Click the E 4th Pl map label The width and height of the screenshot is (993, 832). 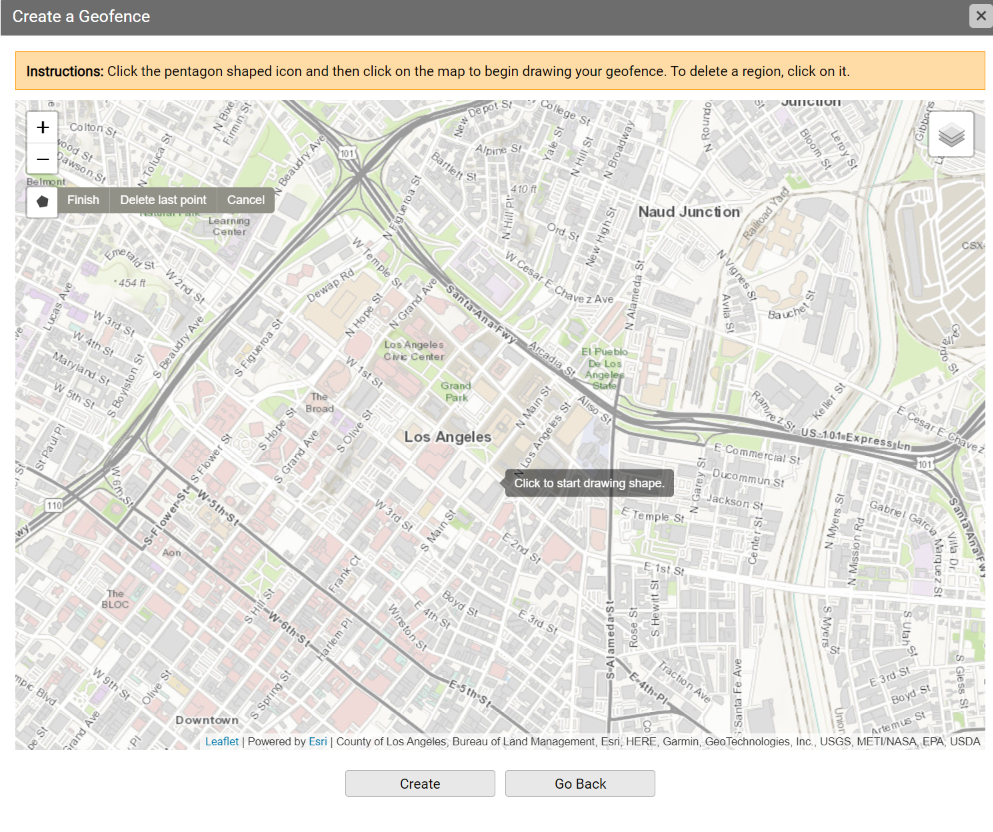[648, 689]
